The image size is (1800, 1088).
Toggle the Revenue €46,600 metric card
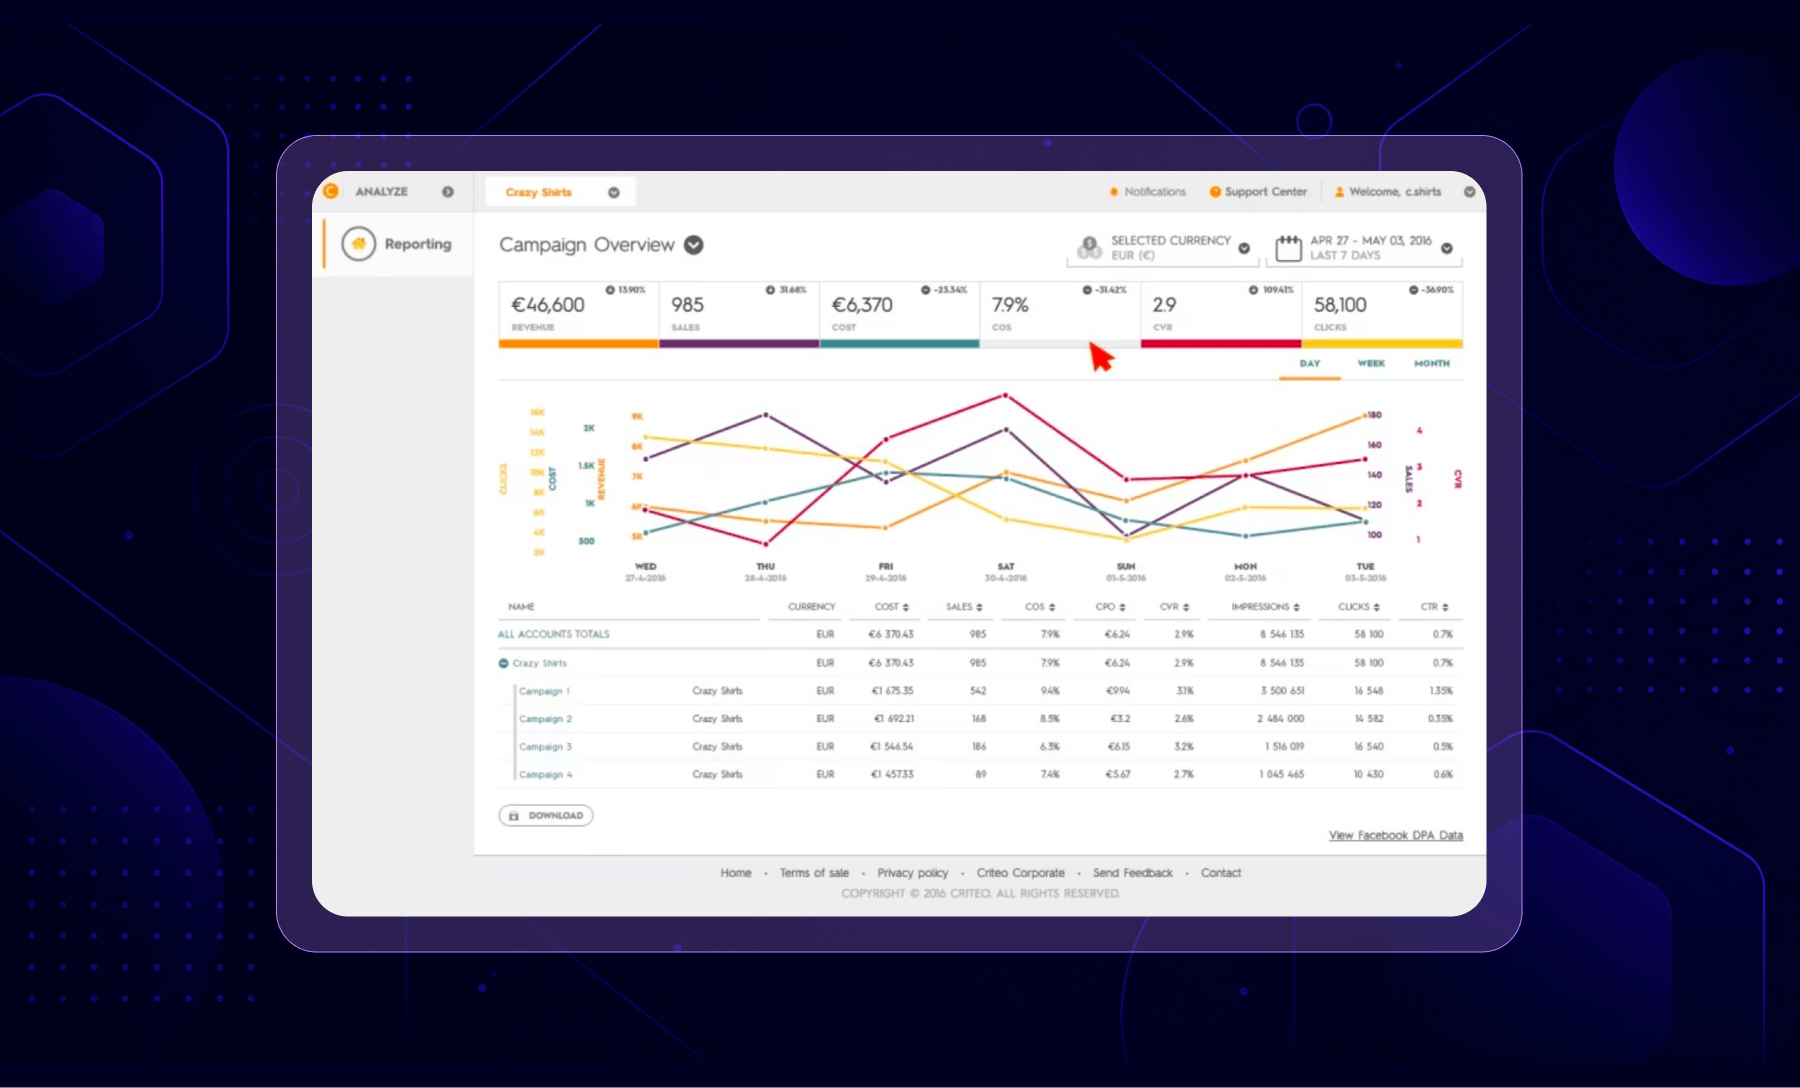pyautogui.click(x=578, y=314)
